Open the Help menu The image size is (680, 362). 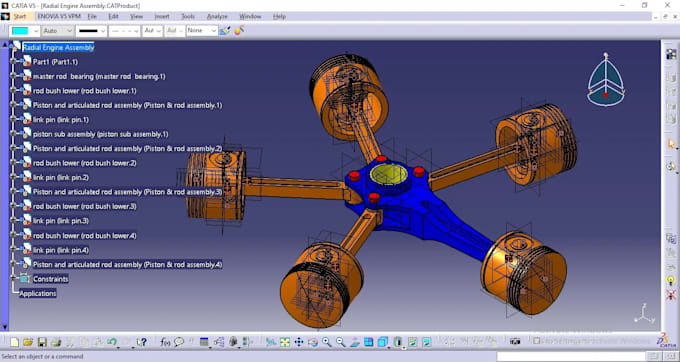(279, 16)
